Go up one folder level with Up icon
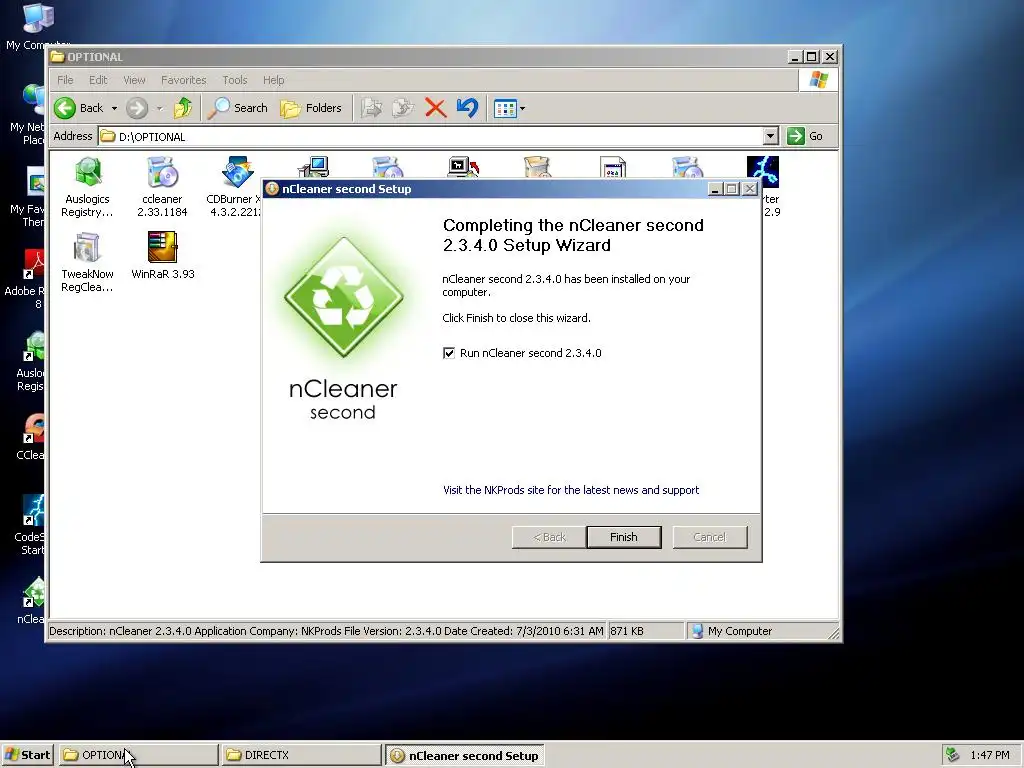The image size is (1024, 768). coord(183,108)
